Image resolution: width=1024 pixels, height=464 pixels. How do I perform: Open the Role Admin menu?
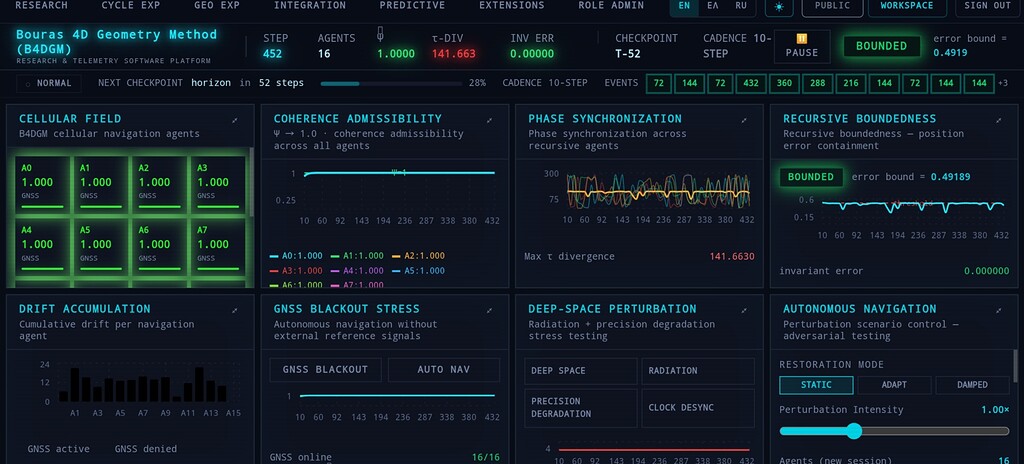pyautogui.click(x=611, y=5)
